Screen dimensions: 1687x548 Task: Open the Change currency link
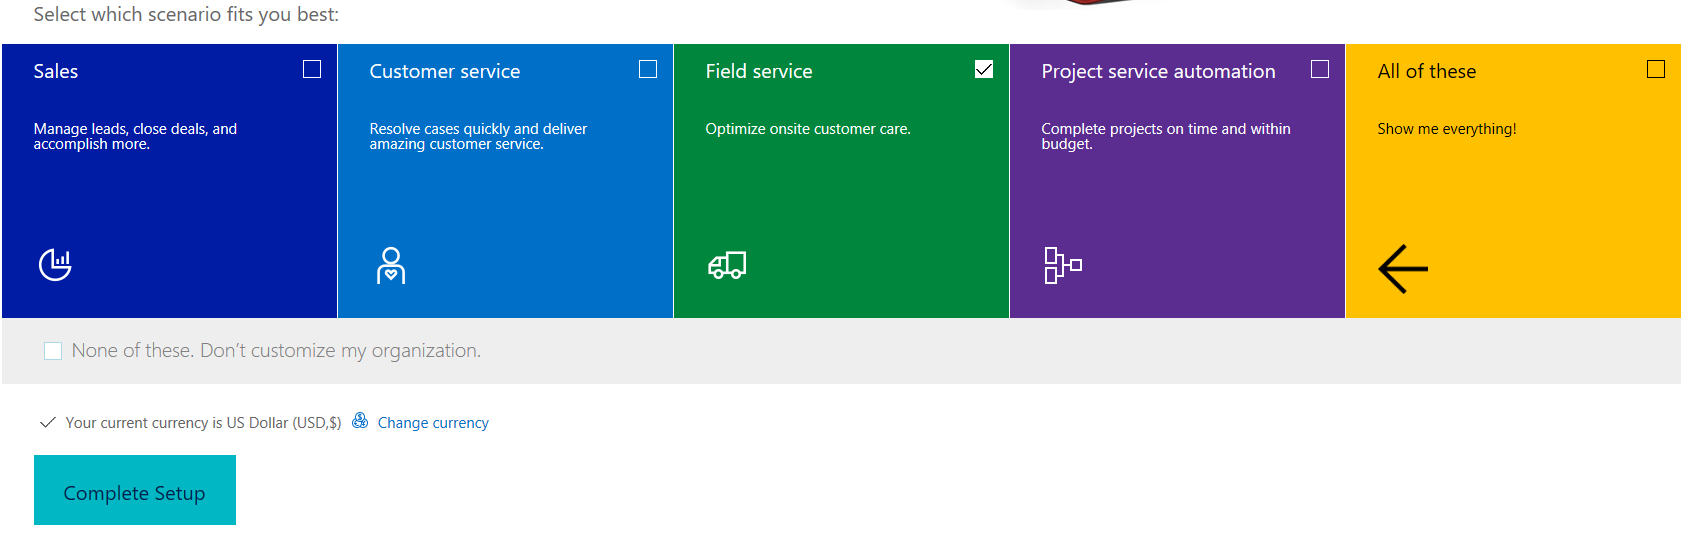click(433, 423)
